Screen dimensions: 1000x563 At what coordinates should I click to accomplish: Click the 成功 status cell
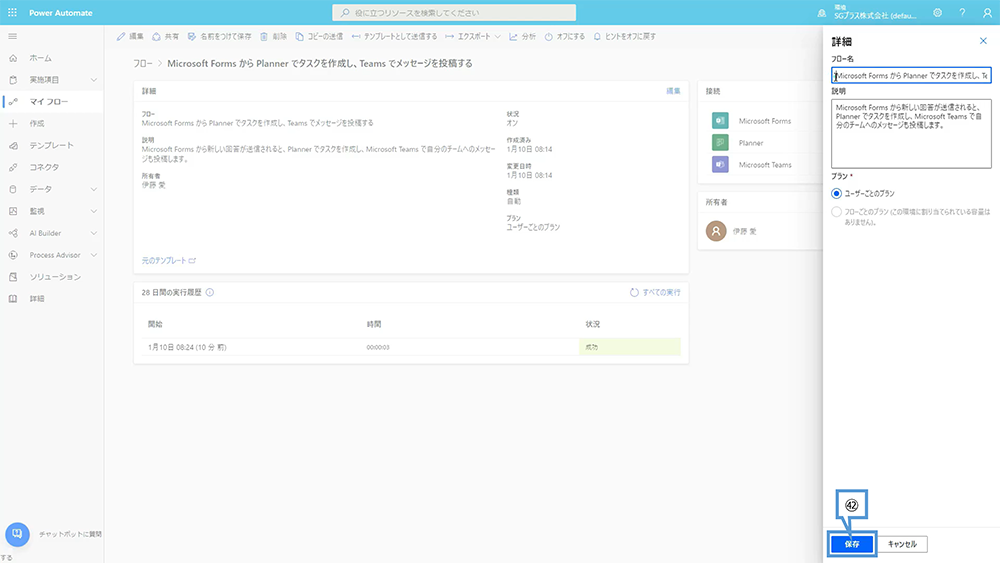click(x=629, y=347)
